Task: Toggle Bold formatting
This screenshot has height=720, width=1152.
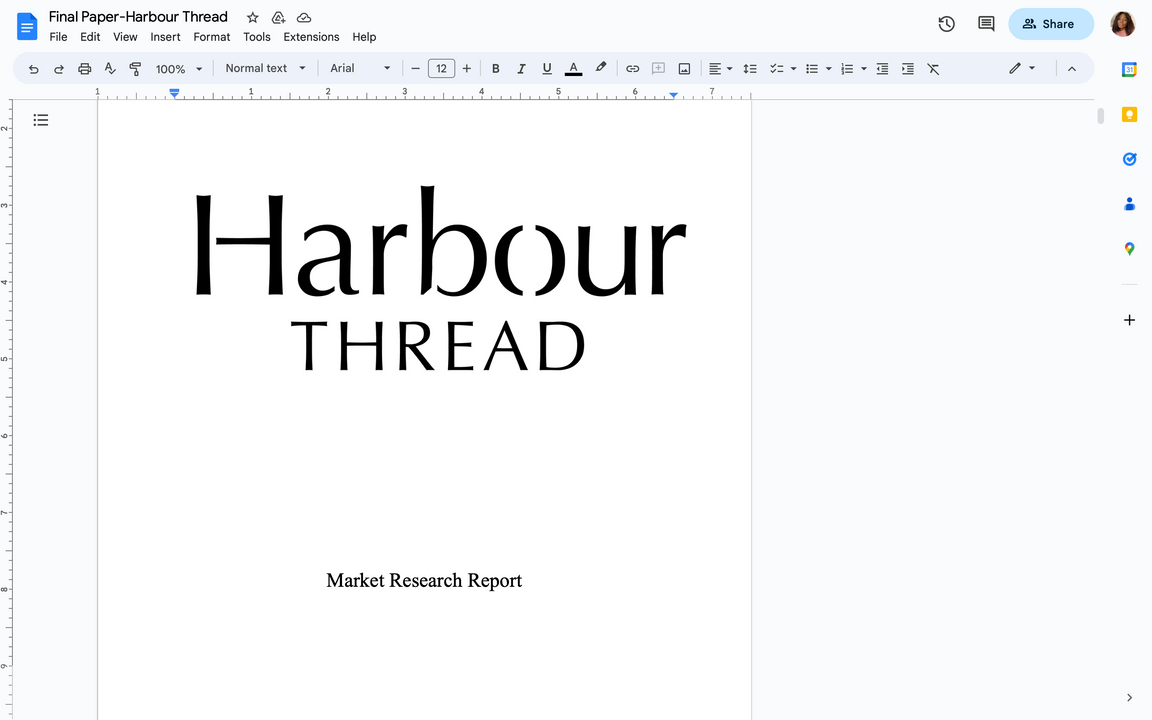Action: coord(495,69)
